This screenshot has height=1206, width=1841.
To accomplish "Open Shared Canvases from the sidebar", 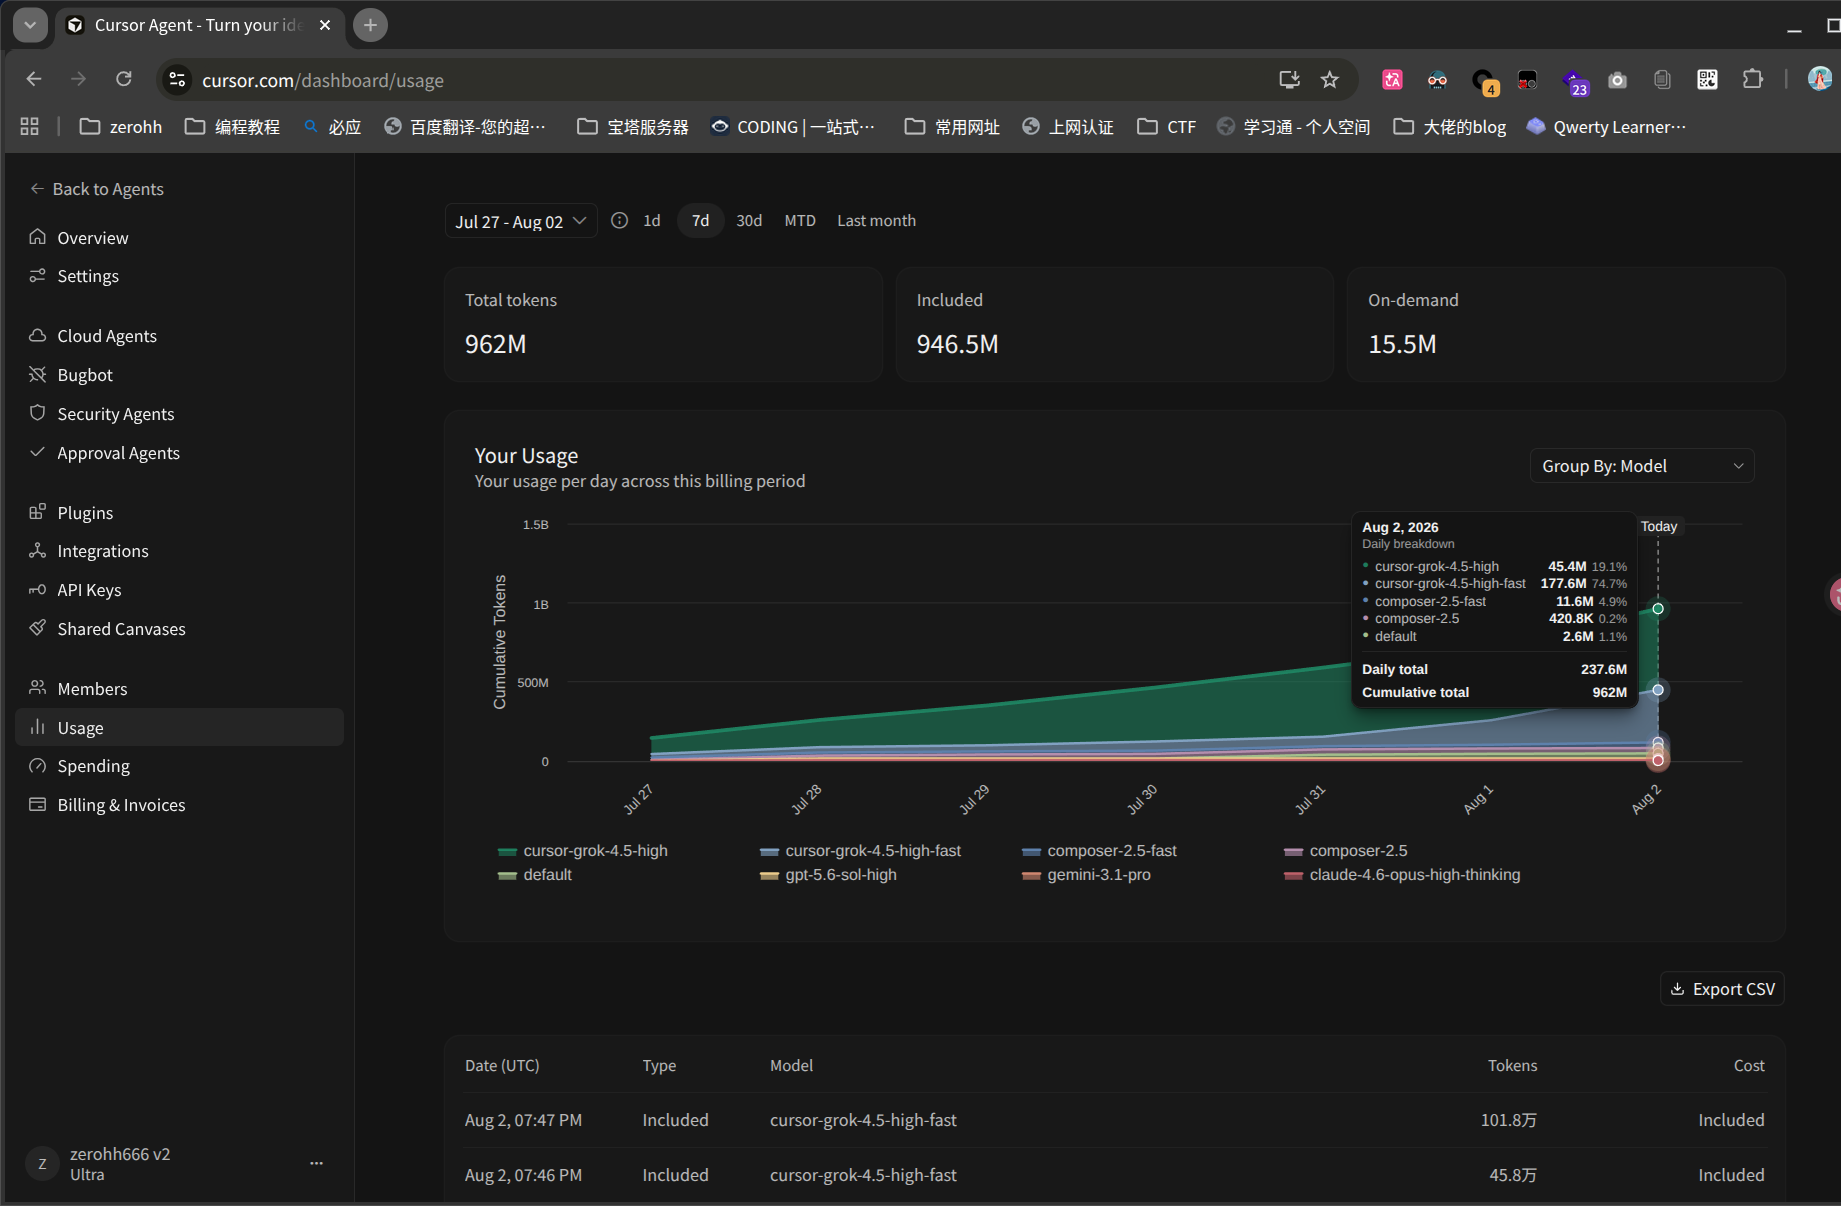I will (x=121, y=629).
